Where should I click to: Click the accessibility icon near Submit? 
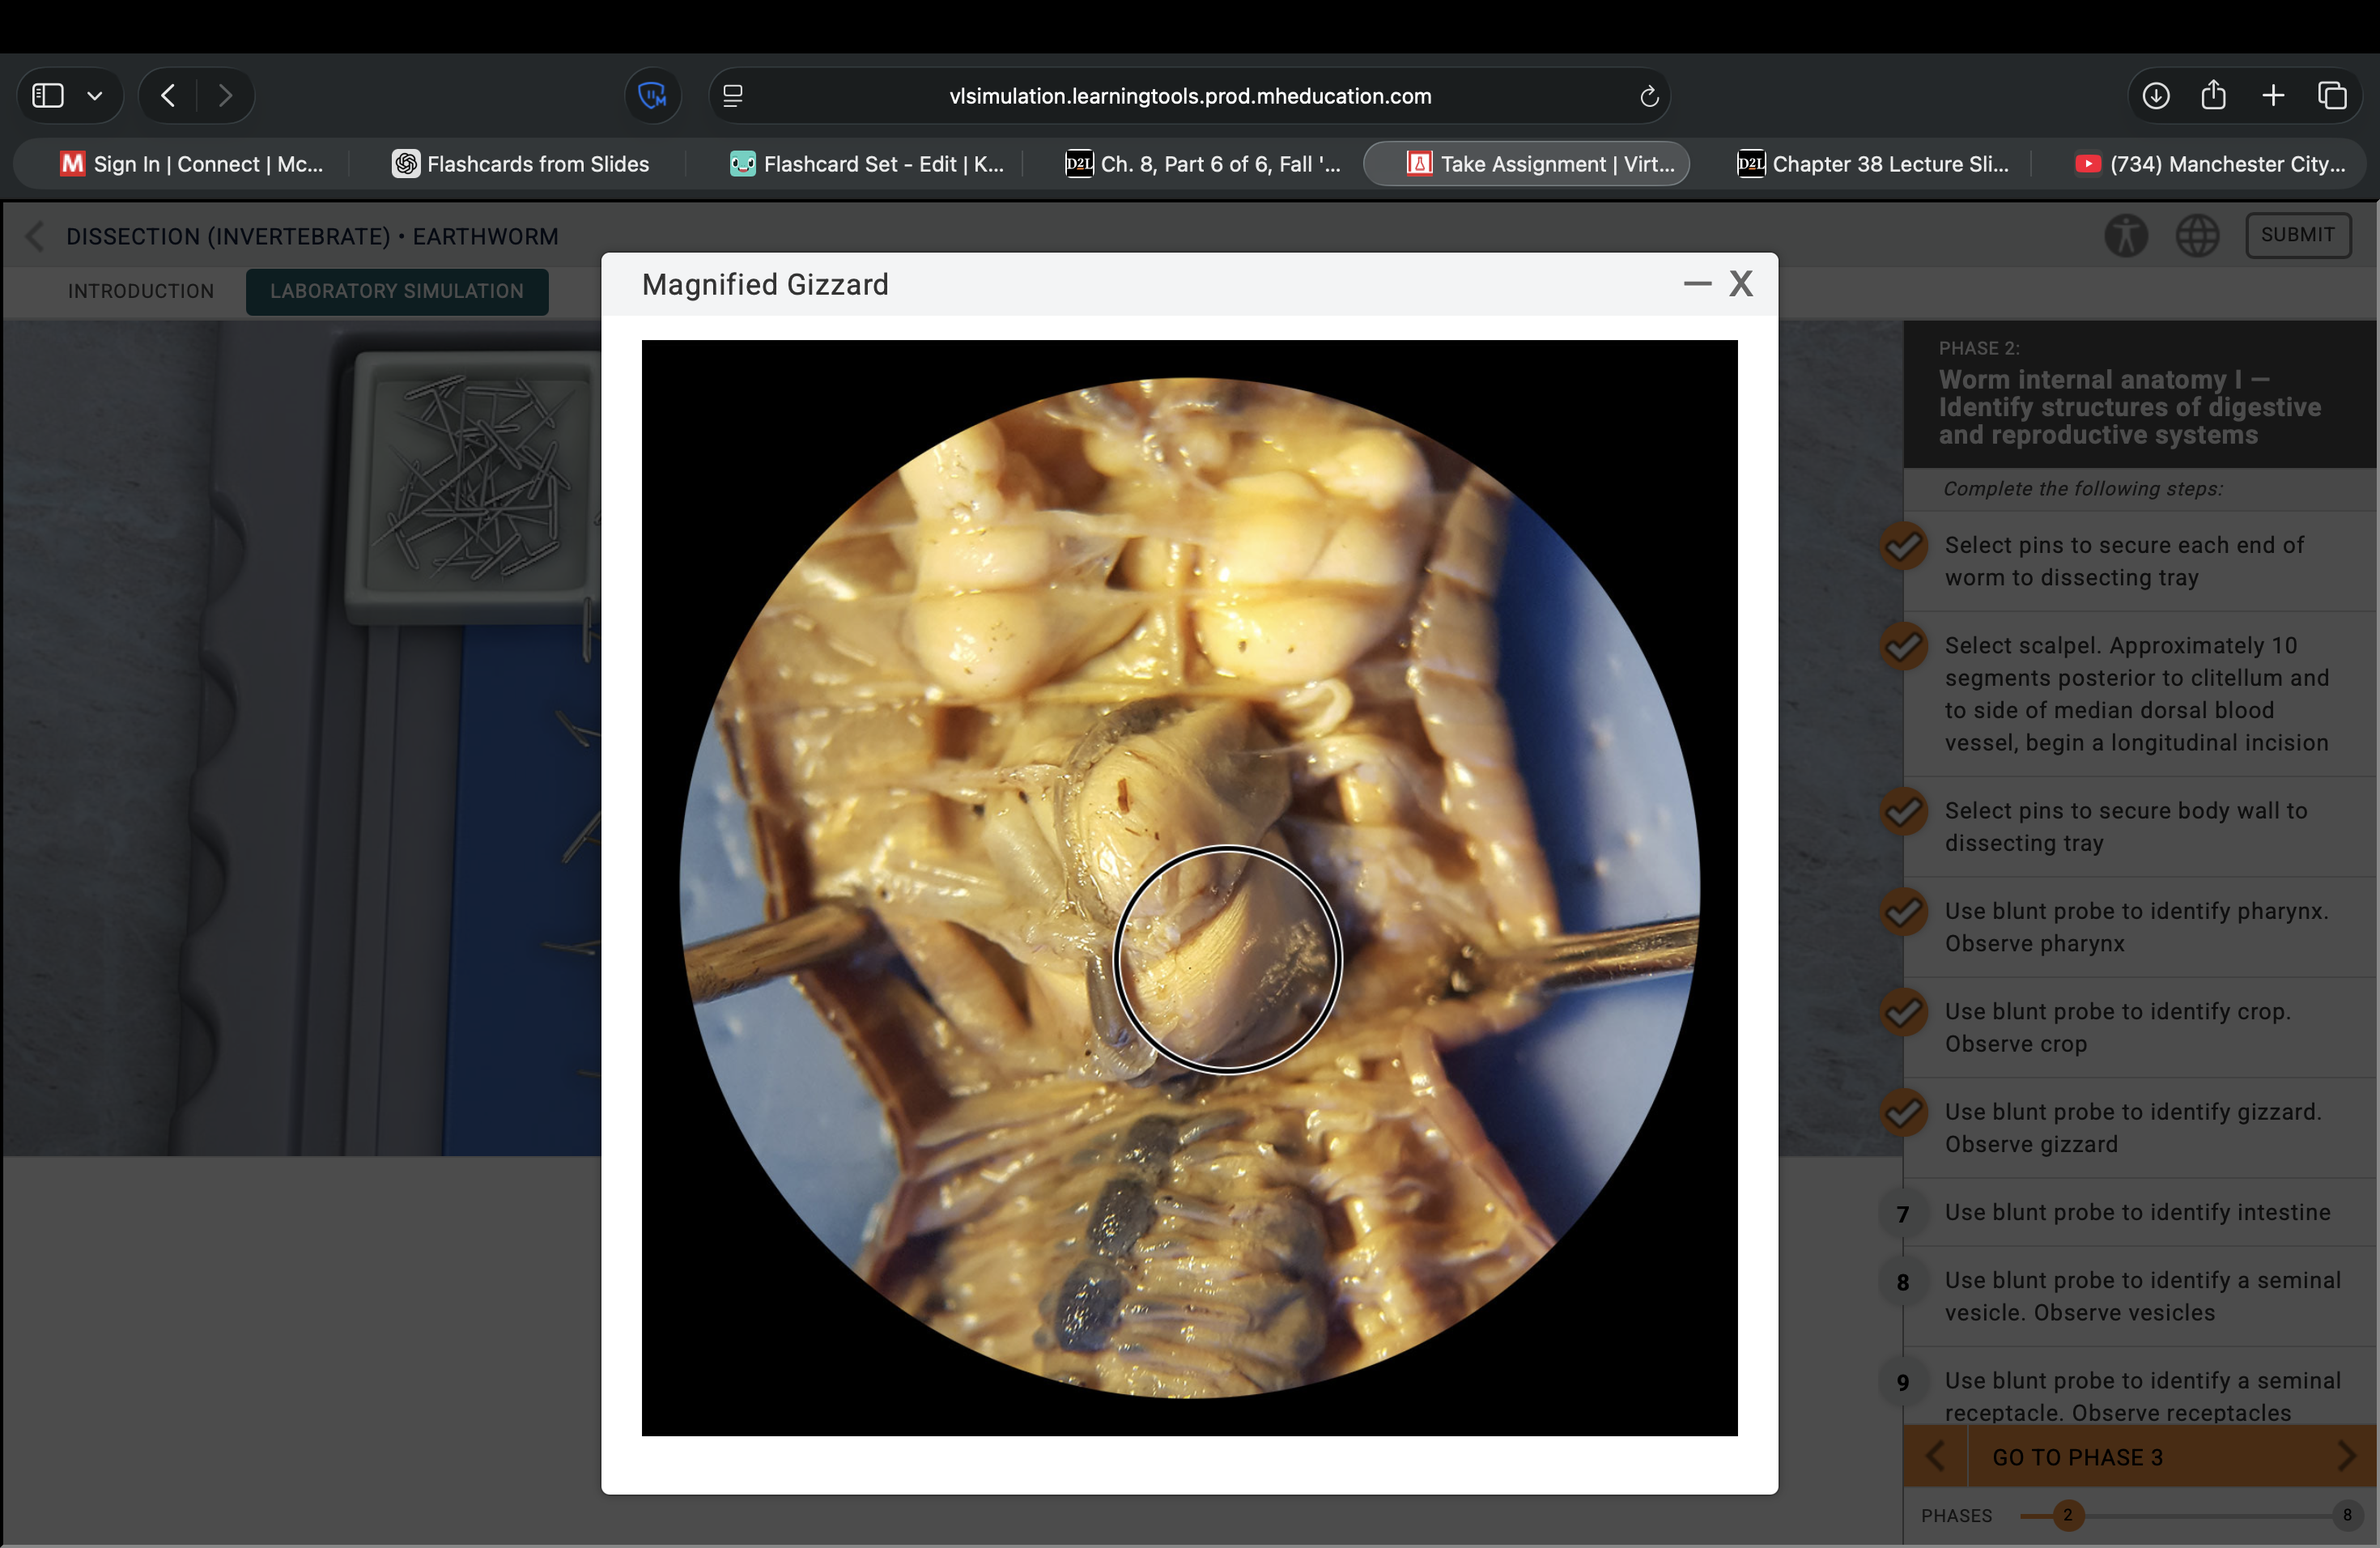point(2125,236)
